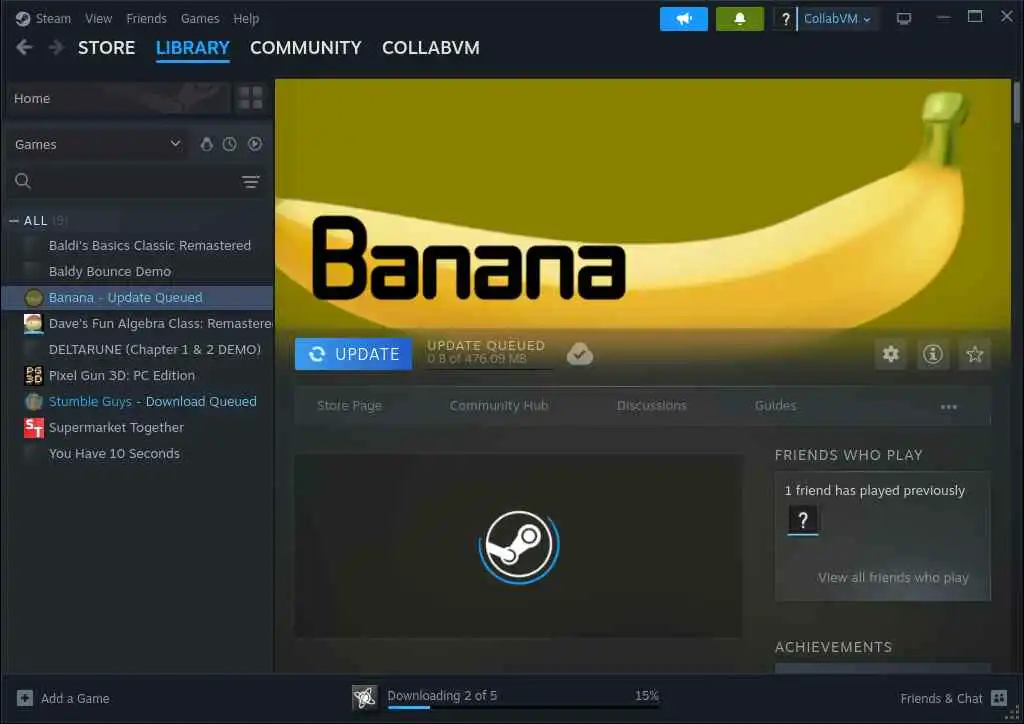Screen dimensions: 1024x724
Task: Open Banana Community Hub link
Action: tap(499, 405)
